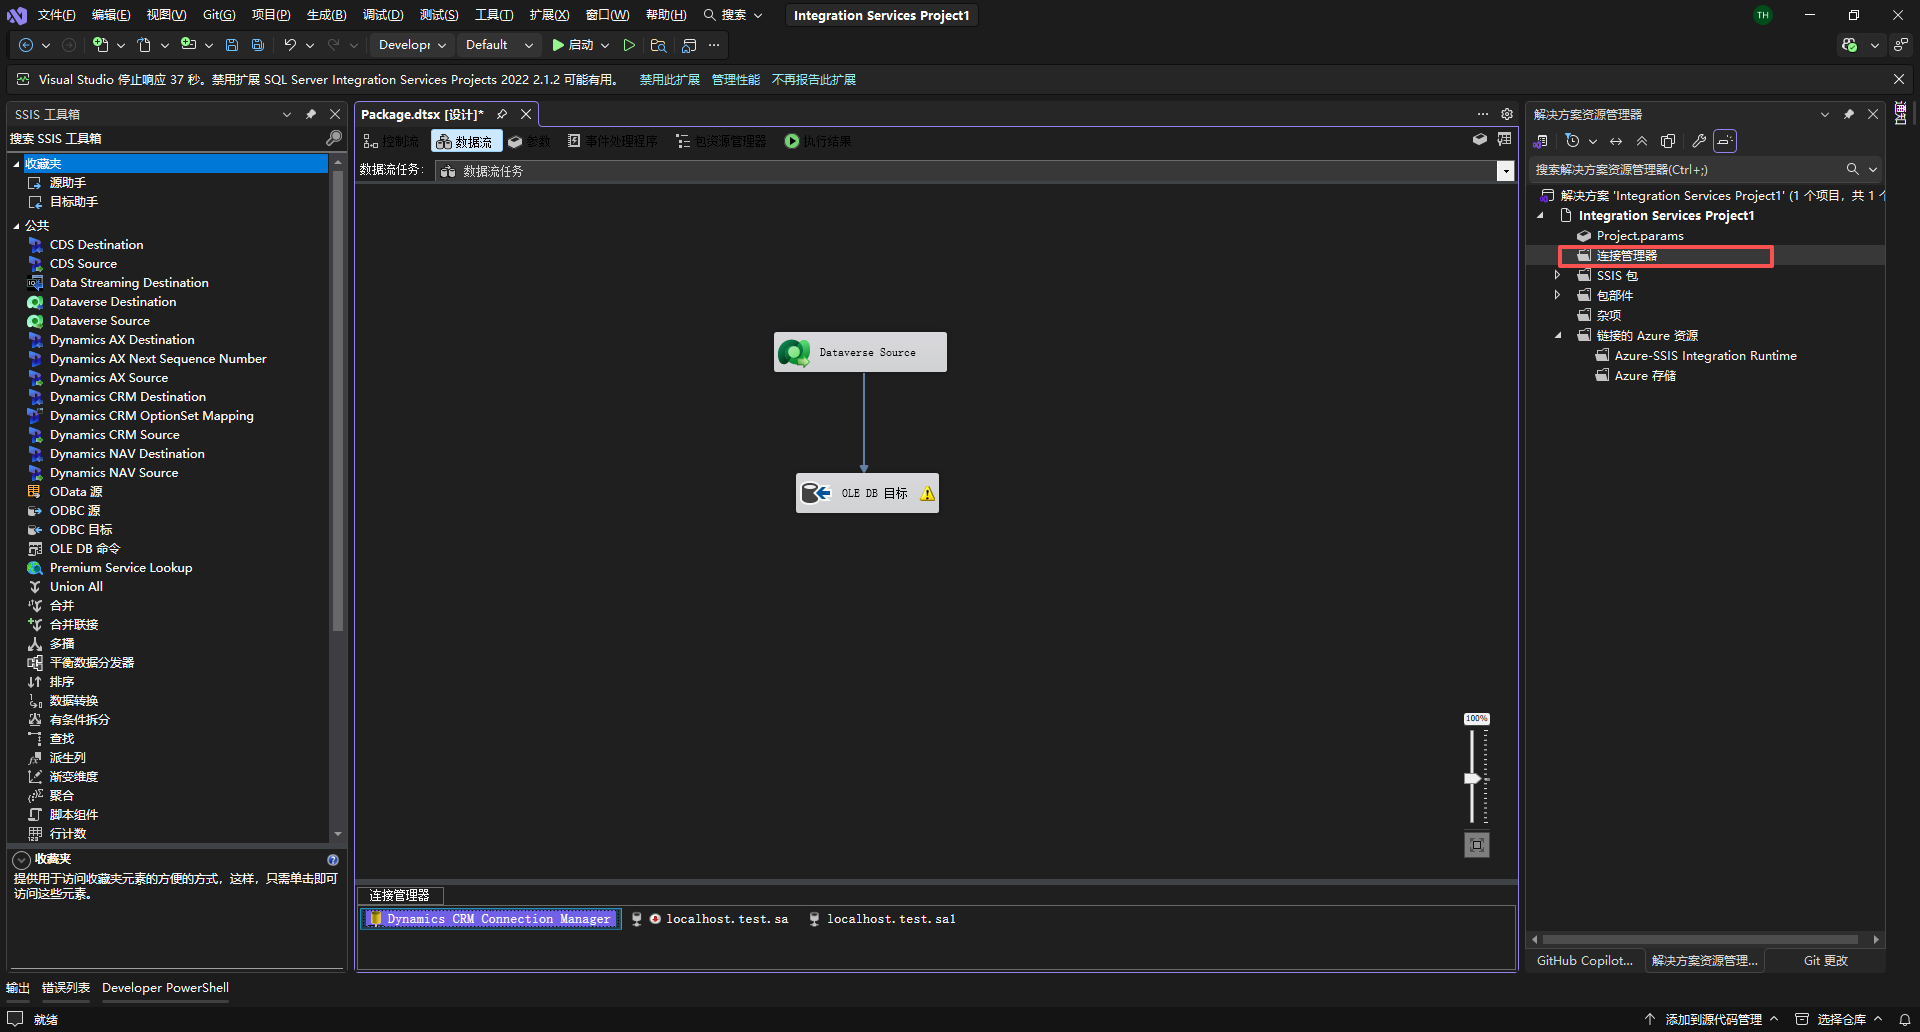Image resolution: width=1920 pixels, height=1032 pixels.
Task: Expand the SSIS 包 node
Action: point(1557,275)
